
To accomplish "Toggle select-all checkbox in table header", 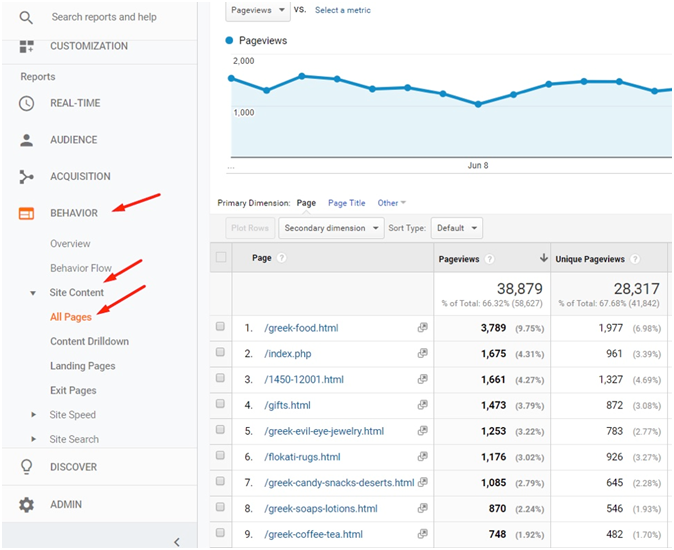I will point(221,258).
